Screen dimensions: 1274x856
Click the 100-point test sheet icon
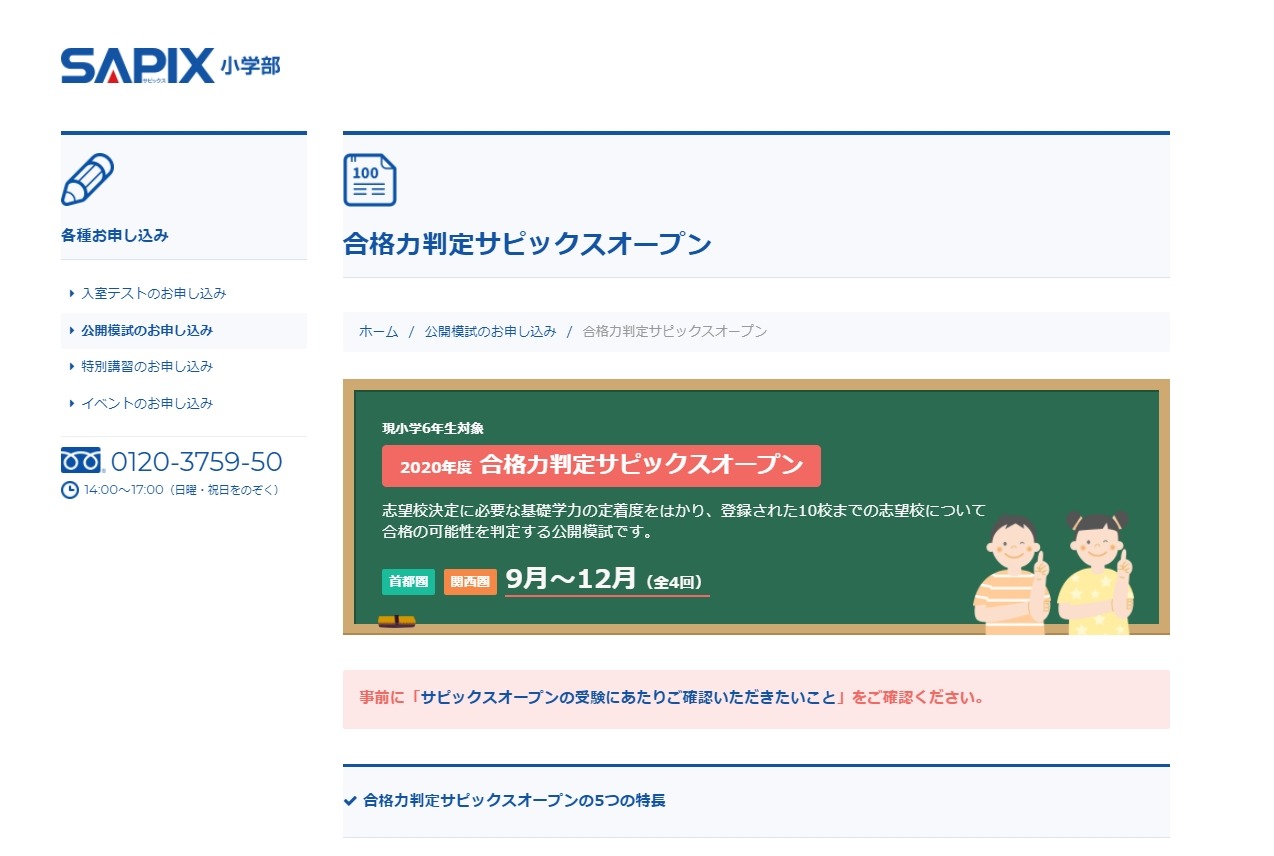click(x=370, y=180)
